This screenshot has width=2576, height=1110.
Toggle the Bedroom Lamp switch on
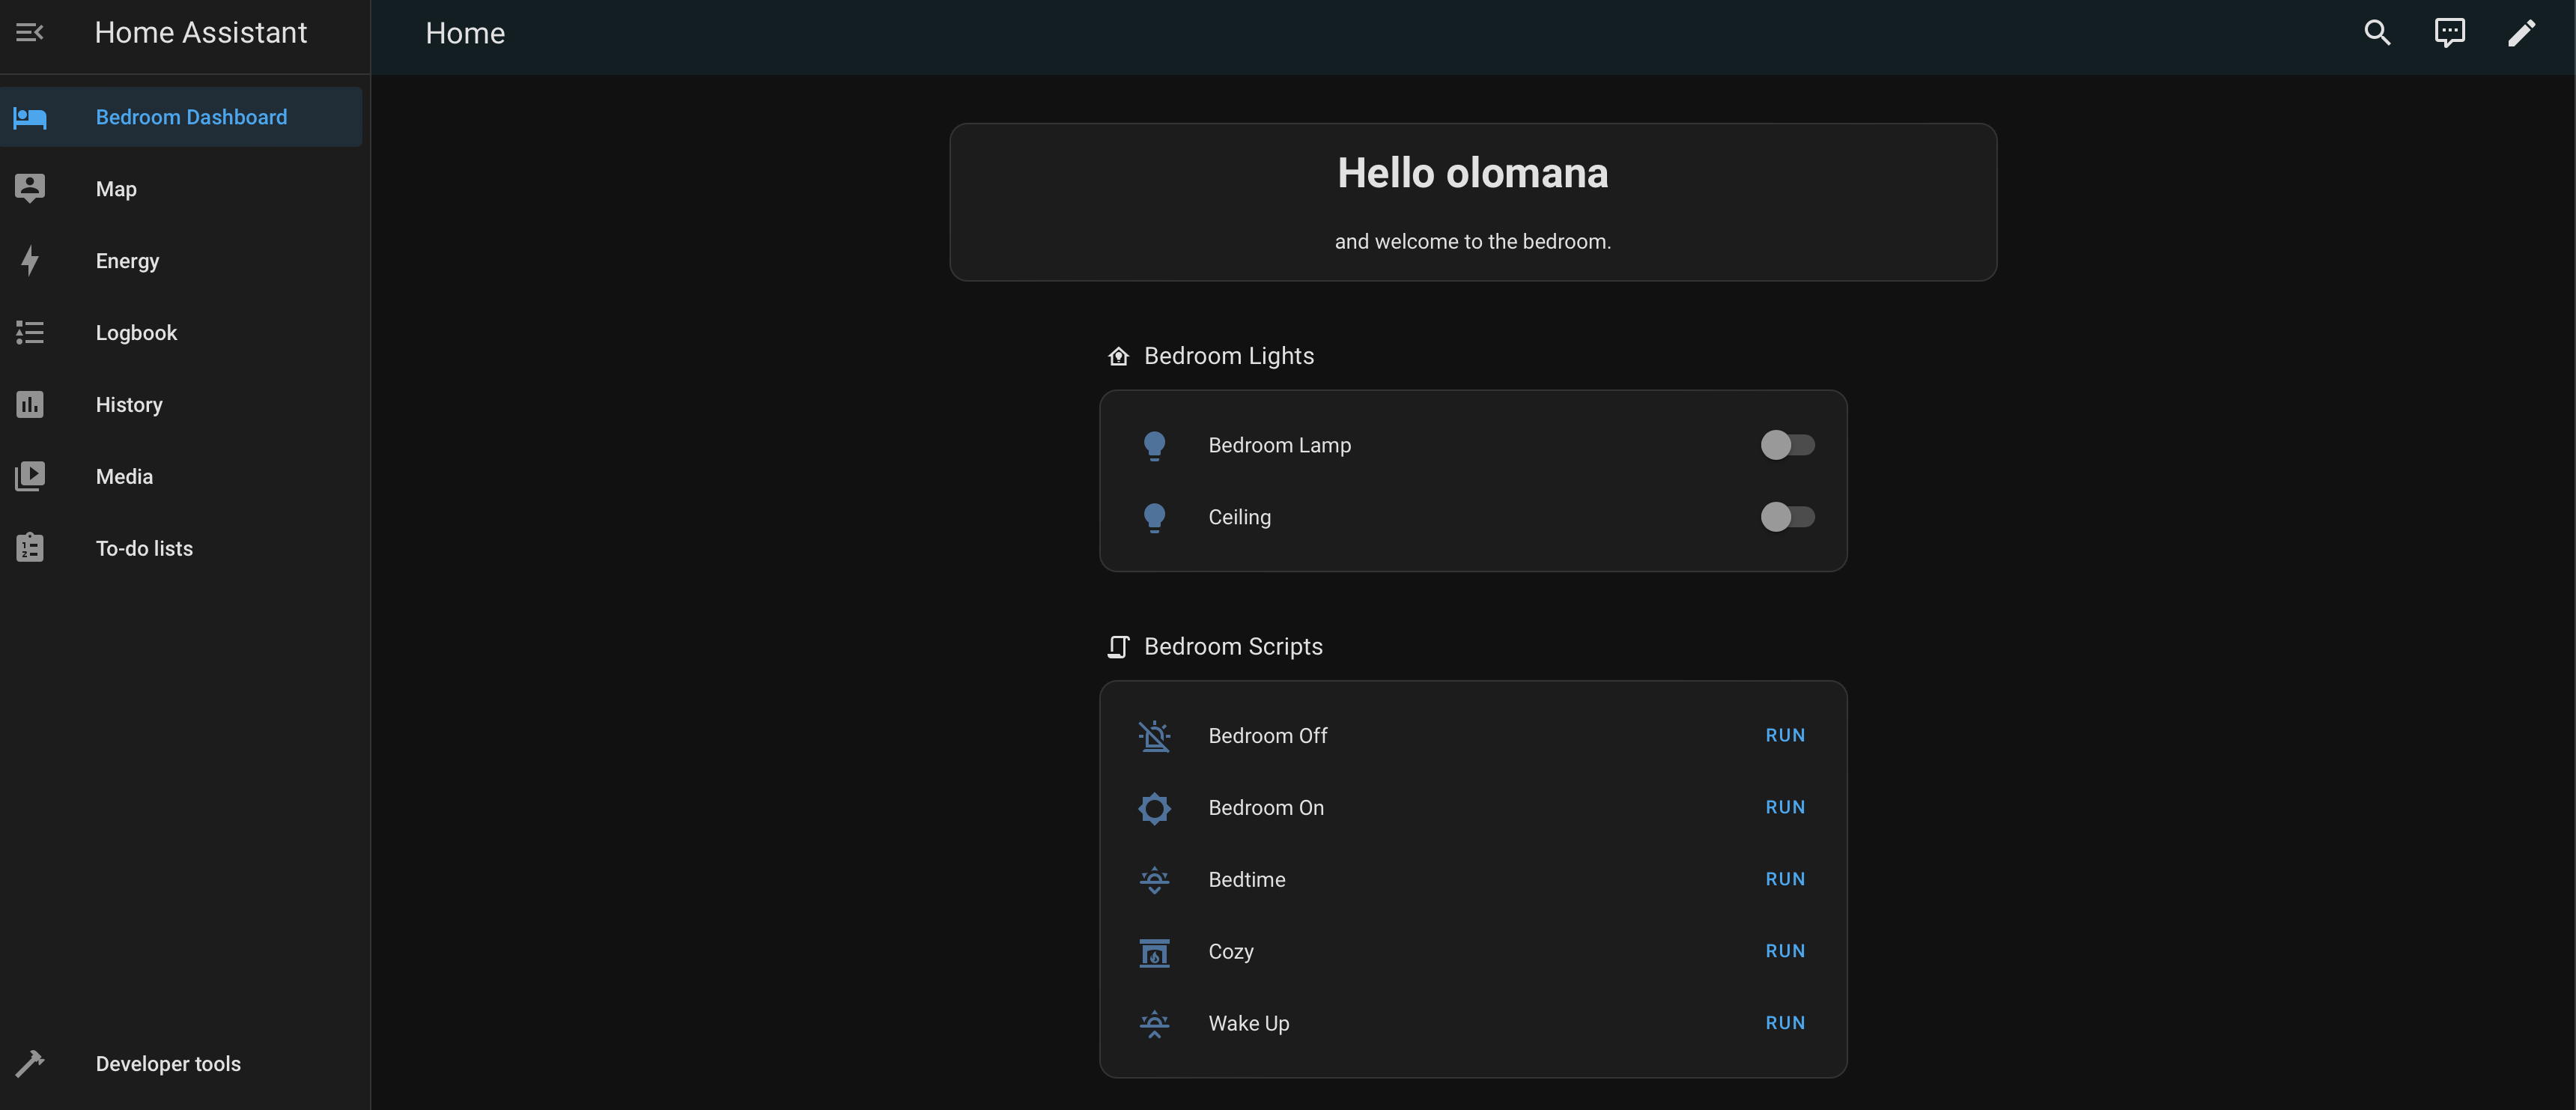[x=1787, y=445]
